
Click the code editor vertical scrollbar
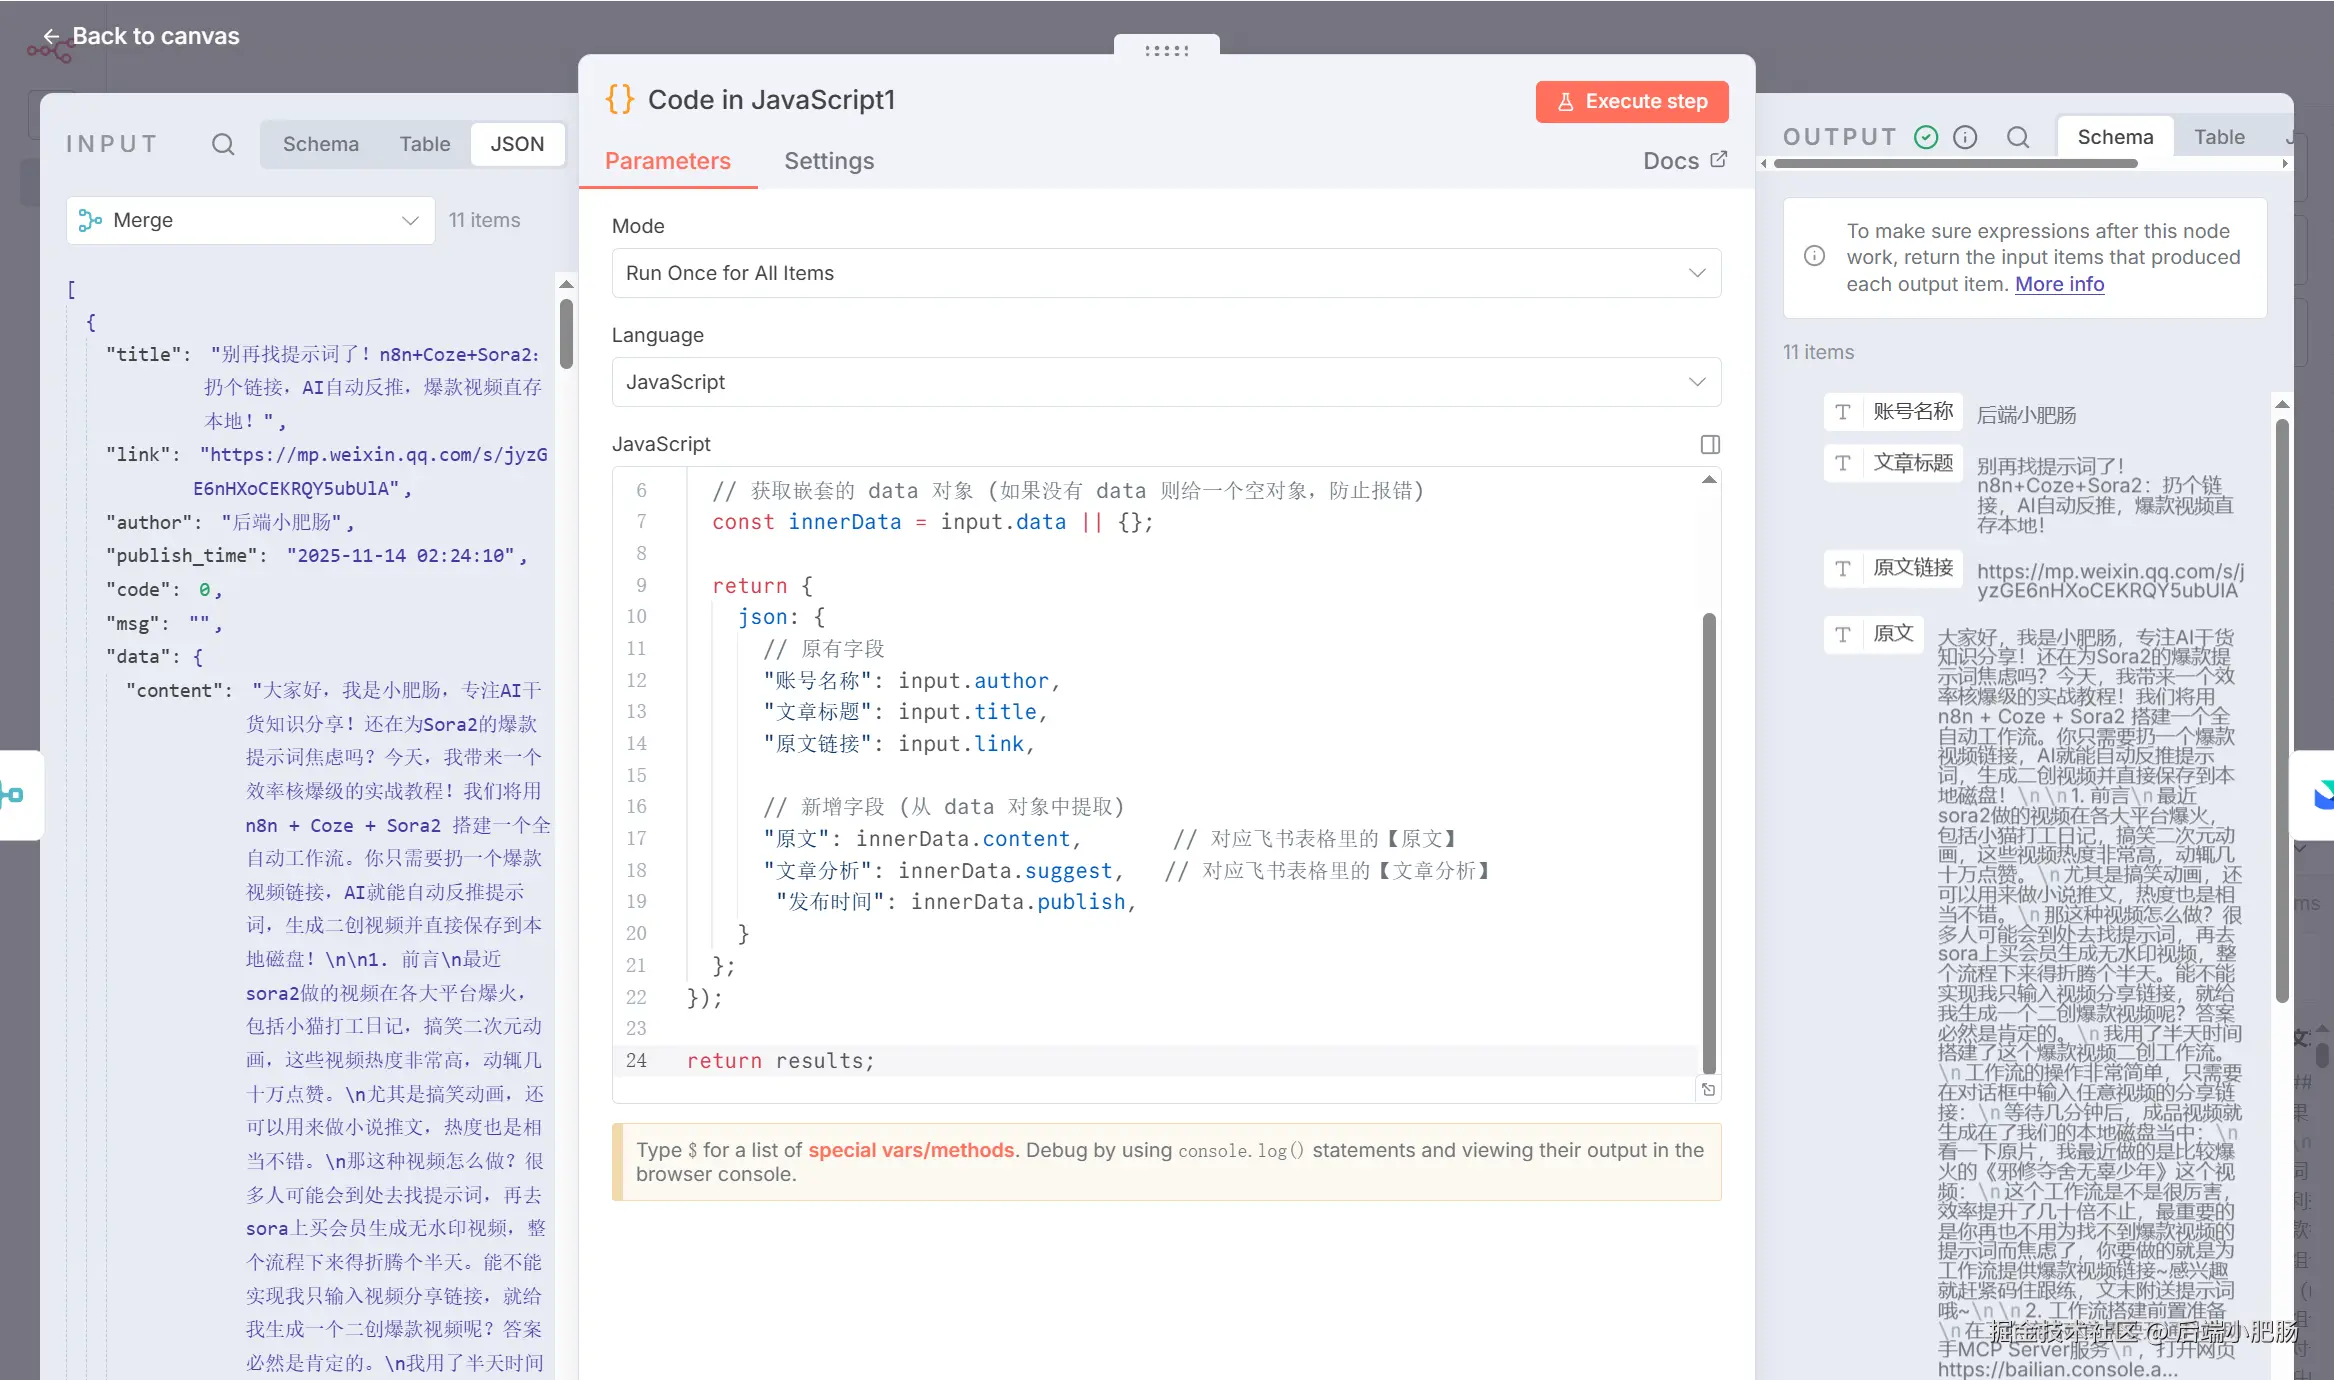pyautogui.click(x=1709, y=842)
